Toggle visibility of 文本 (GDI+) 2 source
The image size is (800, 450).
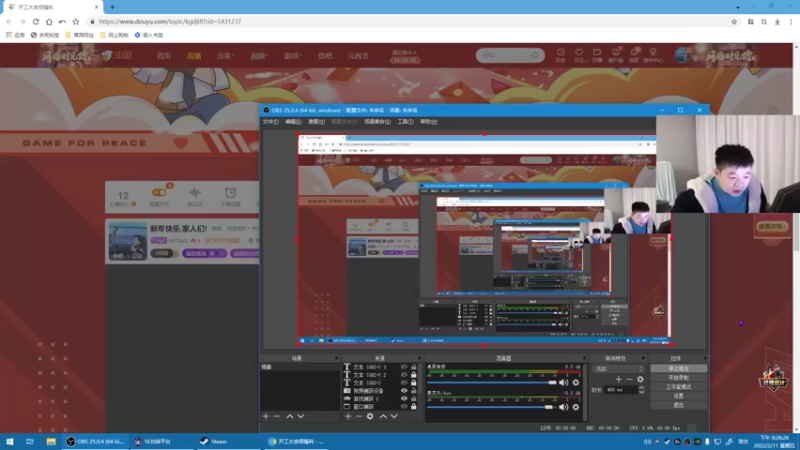pos(404,375)
